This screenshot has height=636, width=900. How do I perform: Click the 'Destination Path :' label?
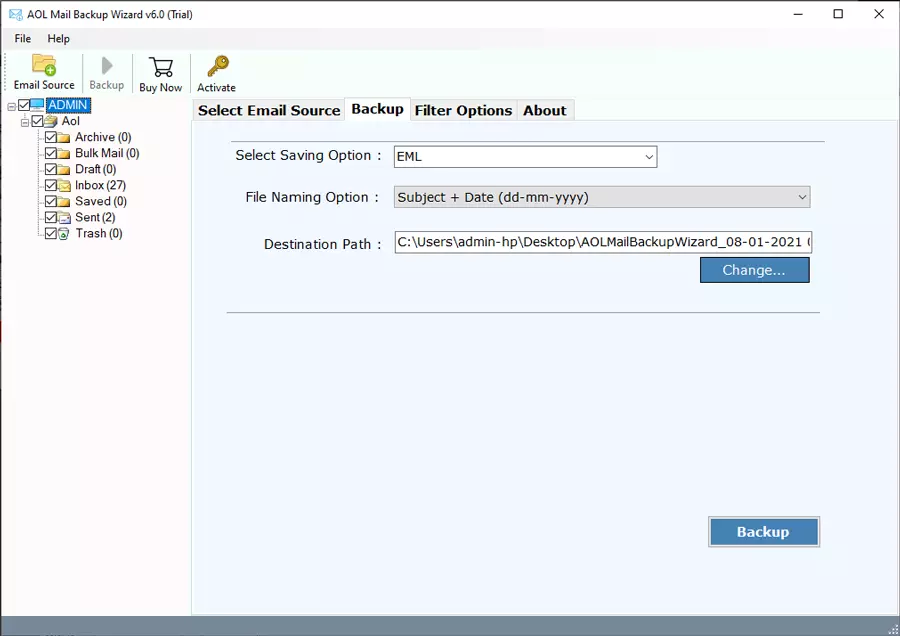323,245
